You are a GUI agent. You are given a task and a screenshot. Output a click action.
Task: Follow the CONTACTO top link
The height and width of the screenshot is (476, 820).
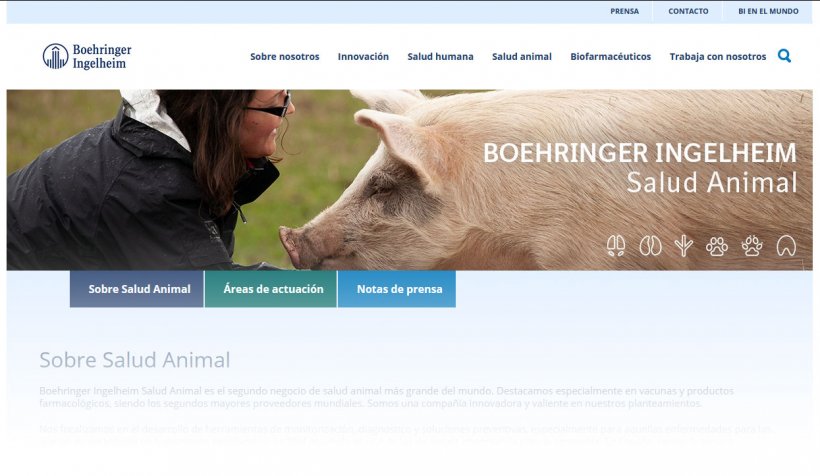click(688, 11)
